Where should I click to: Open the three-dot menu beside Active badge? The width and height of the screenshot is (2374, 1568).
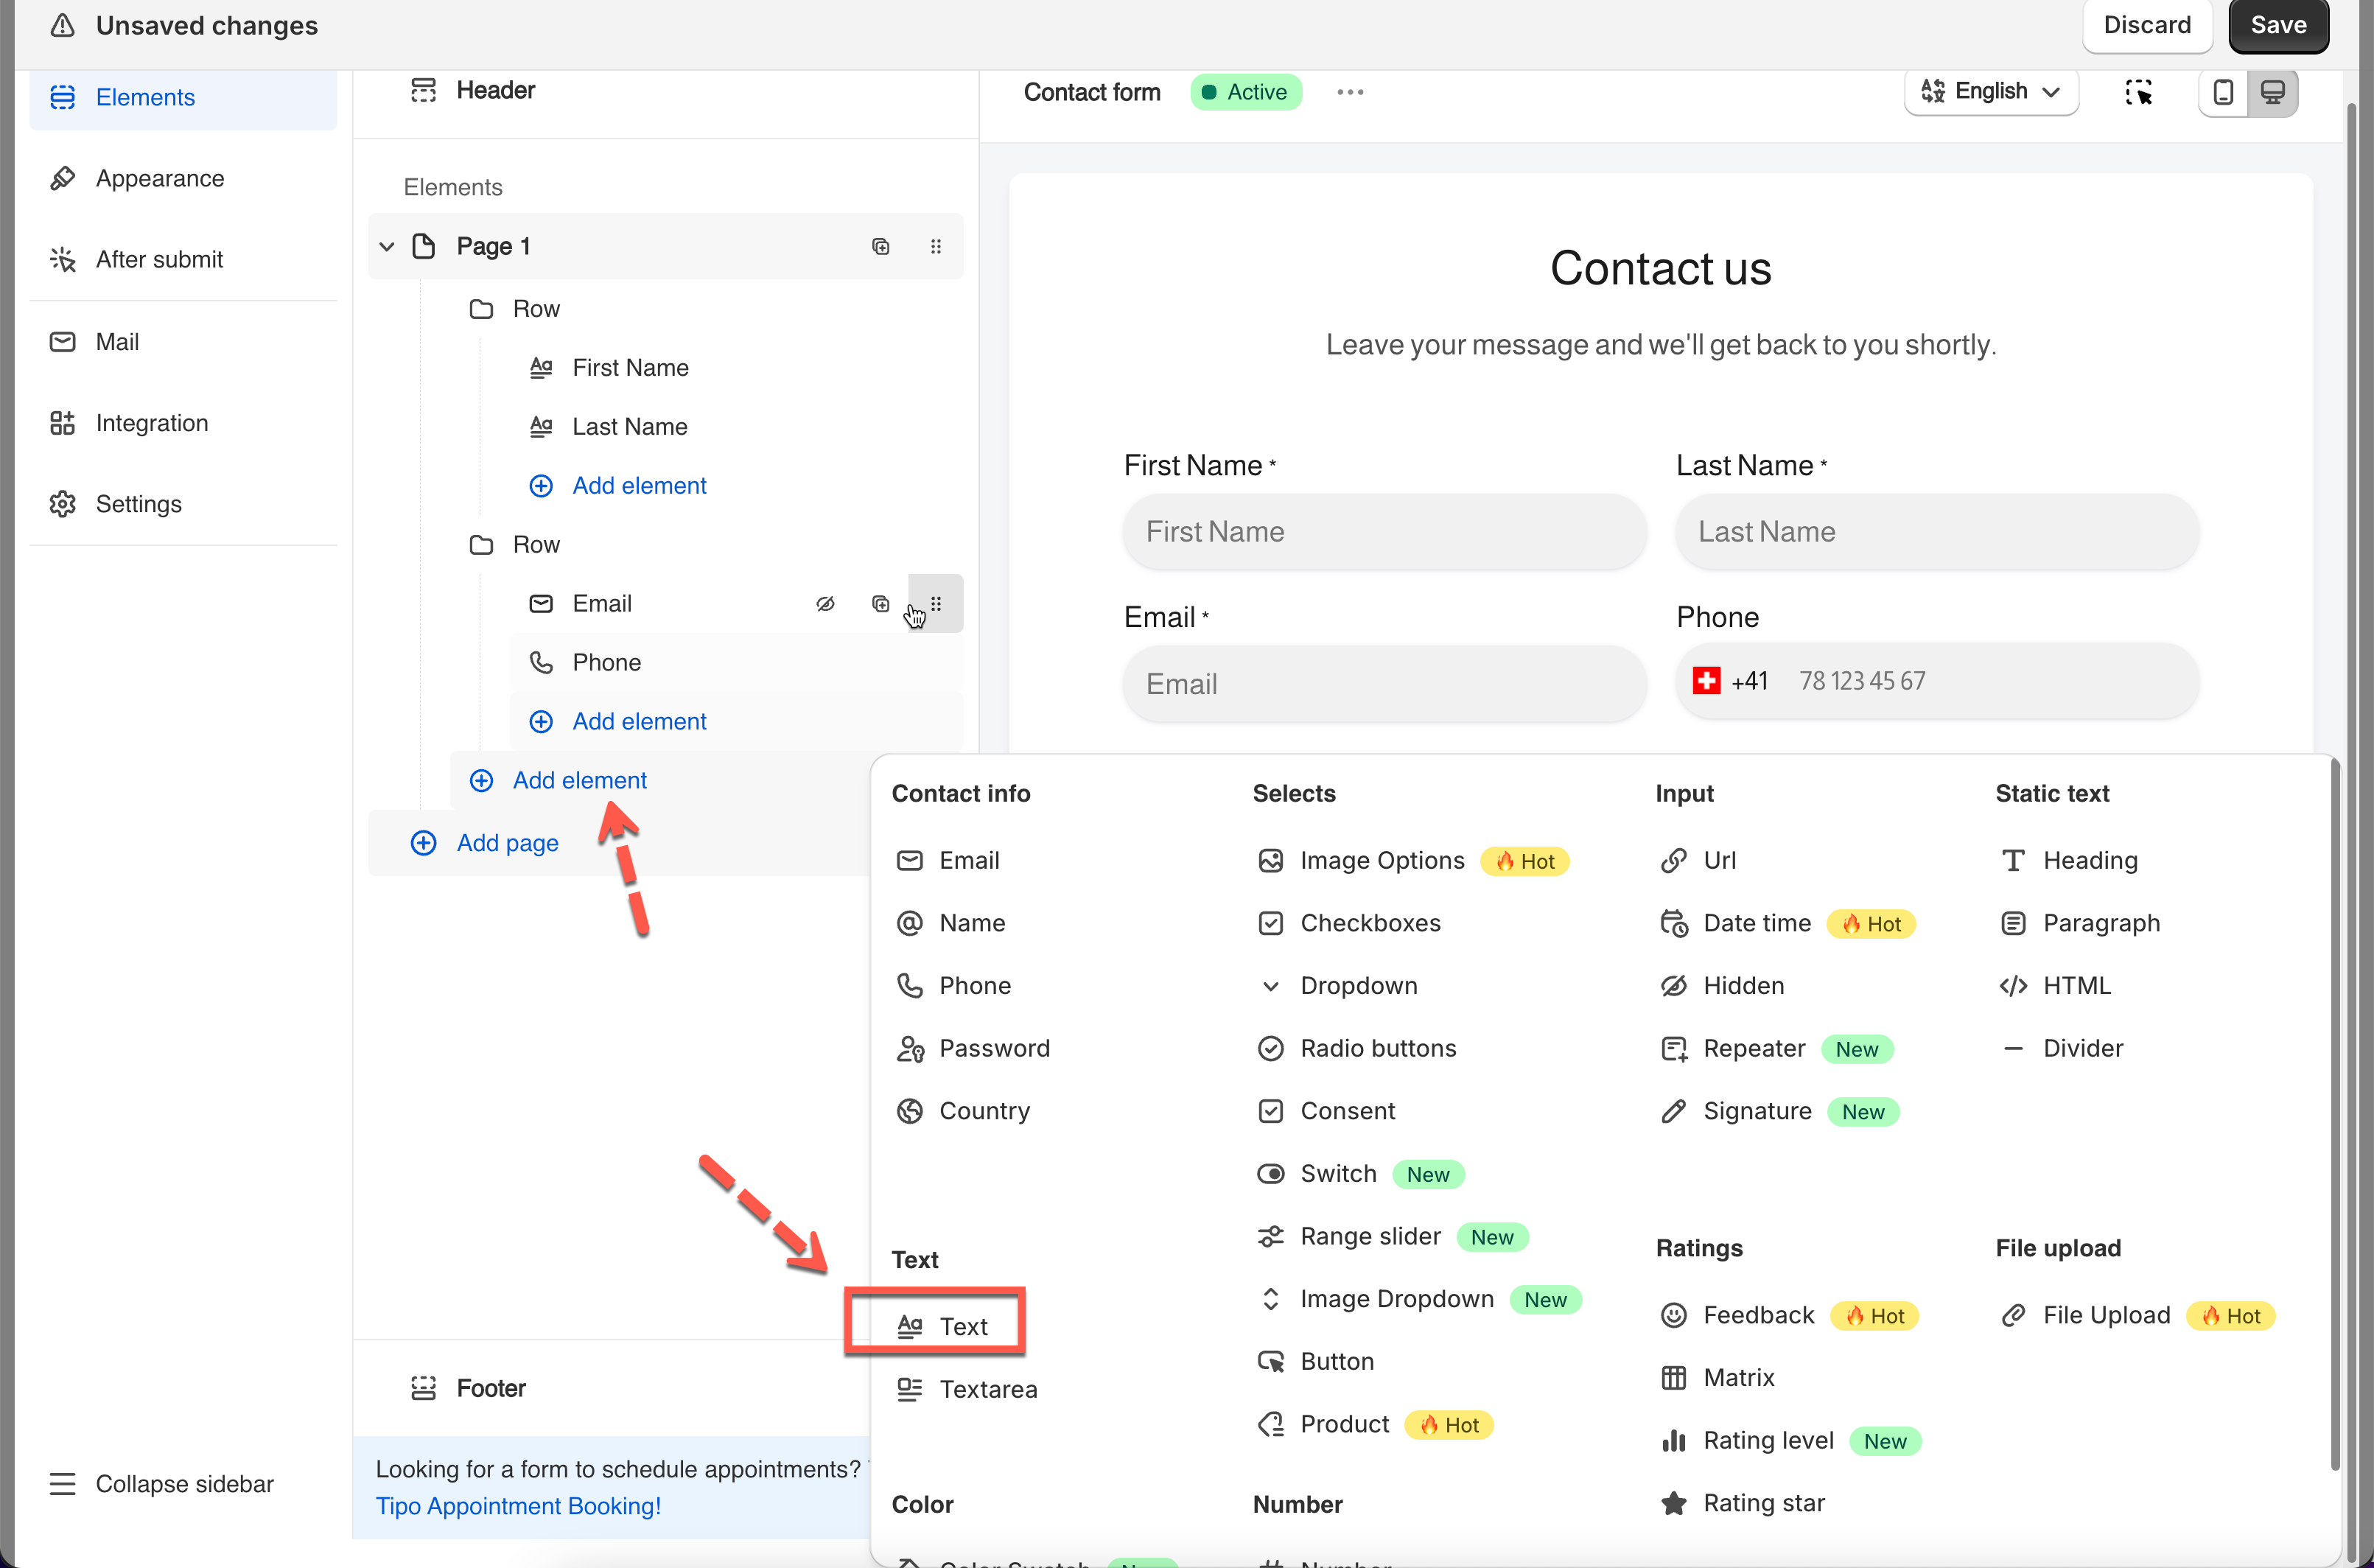click(x=1349, y=92)
